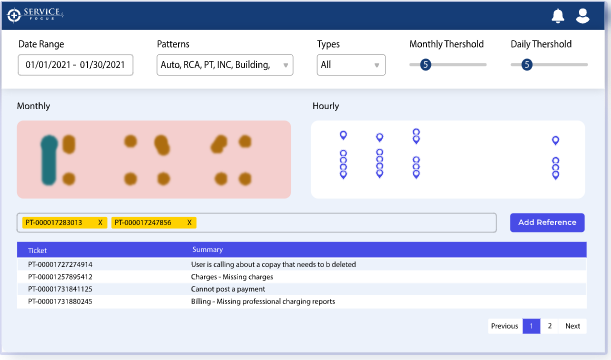Go to the Previous page
The width and height of the screenshot is (611, 360).
pos(505,326)
